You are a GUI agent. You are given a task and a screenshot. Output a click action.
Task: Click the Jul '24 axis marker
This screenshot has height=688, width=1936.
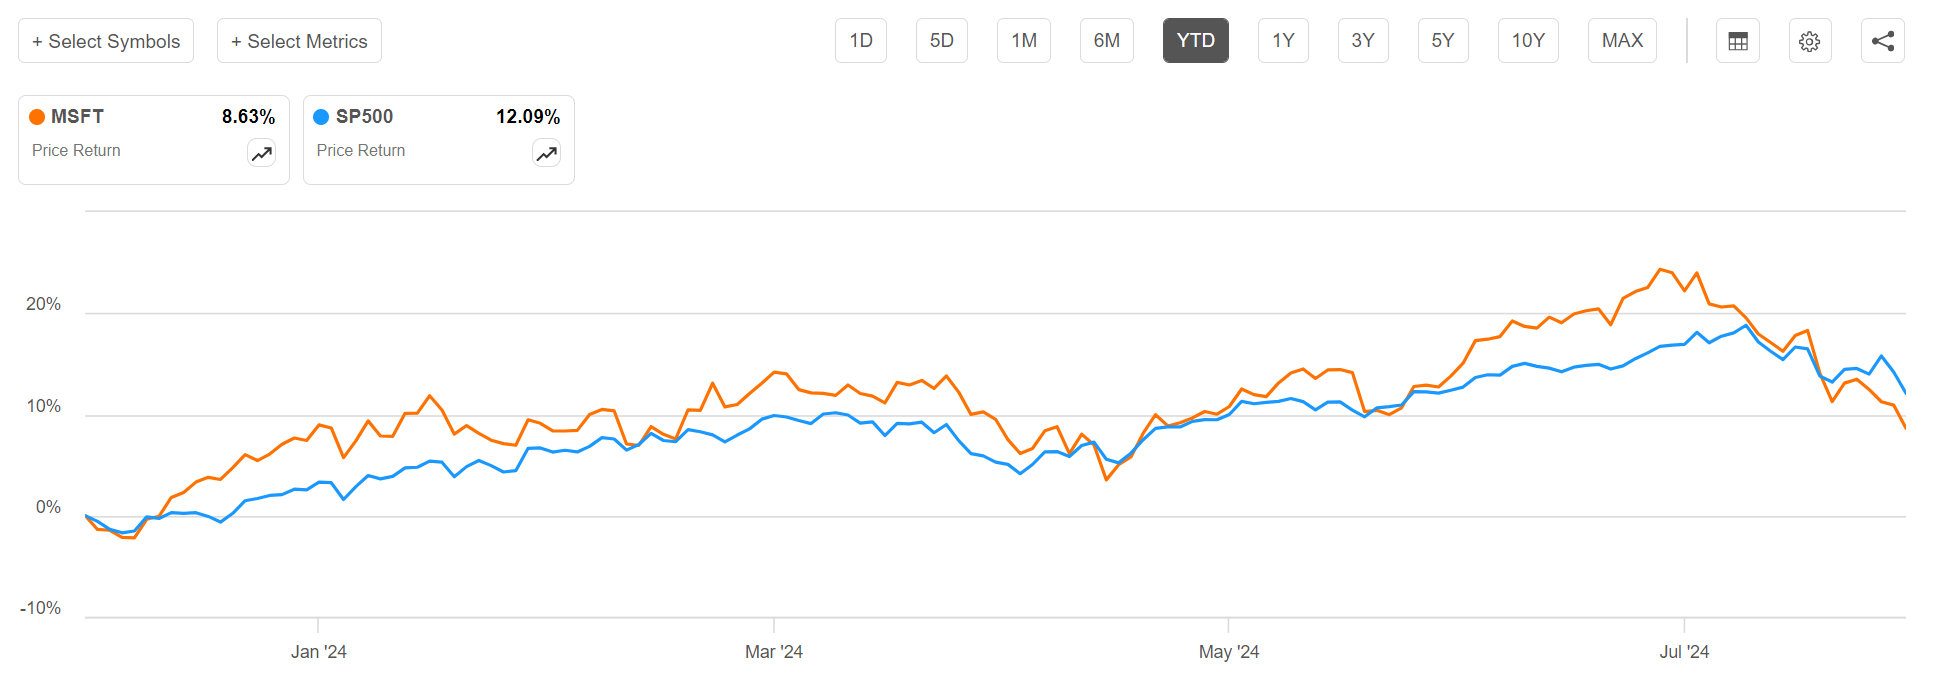1684,652
